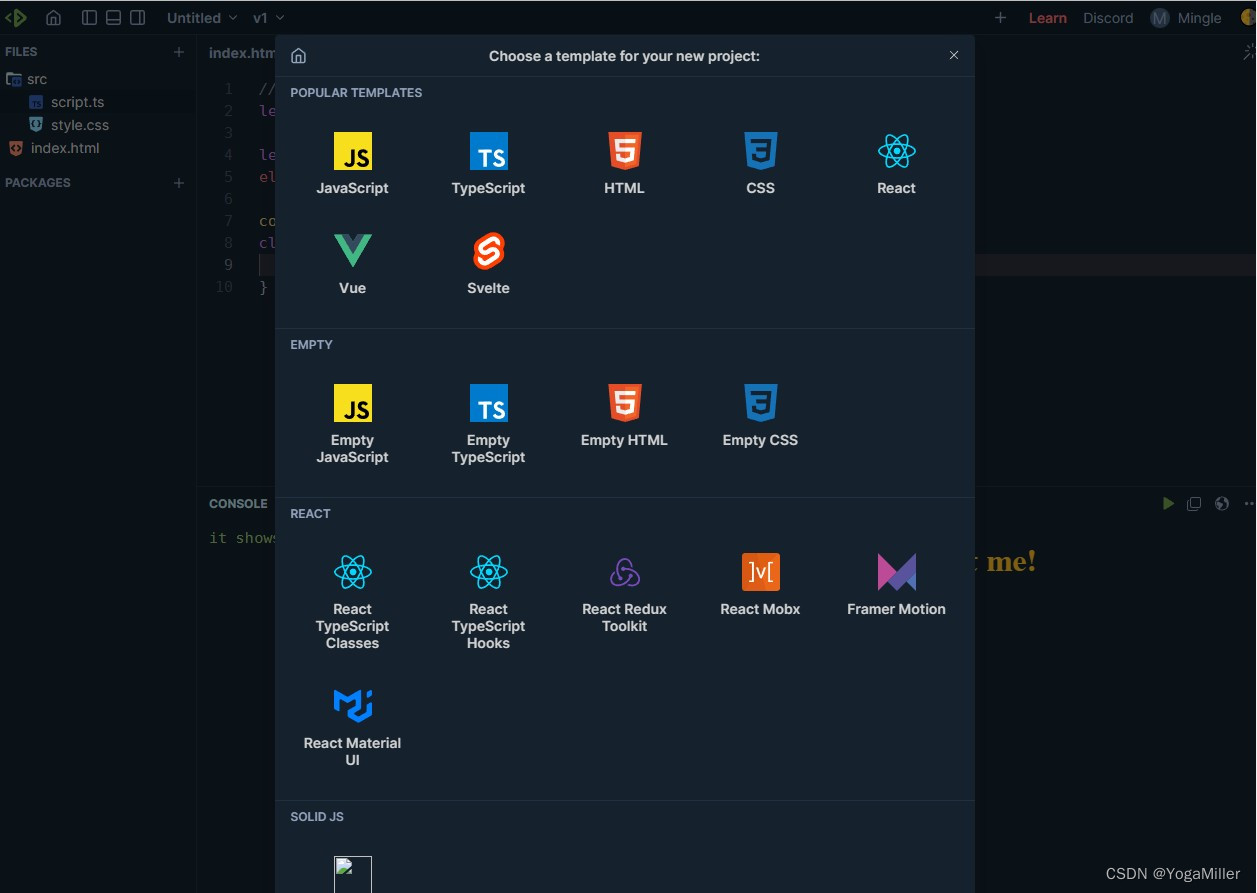The image size is (1257, 893).
Task: Add a new file in Files panel
Action: coord(179,52)
